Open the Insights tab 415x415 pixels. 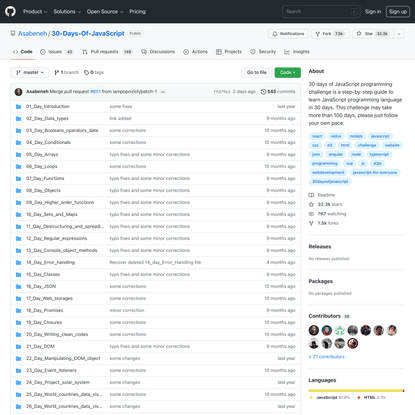pyautogui.click(x=297, y=52)
